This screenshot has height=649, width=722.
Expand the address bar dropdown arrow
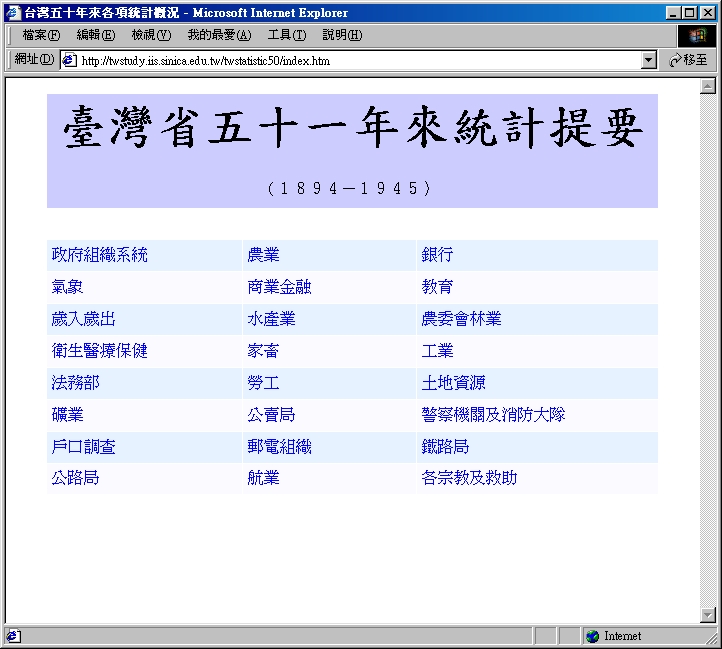click(649, 60)
